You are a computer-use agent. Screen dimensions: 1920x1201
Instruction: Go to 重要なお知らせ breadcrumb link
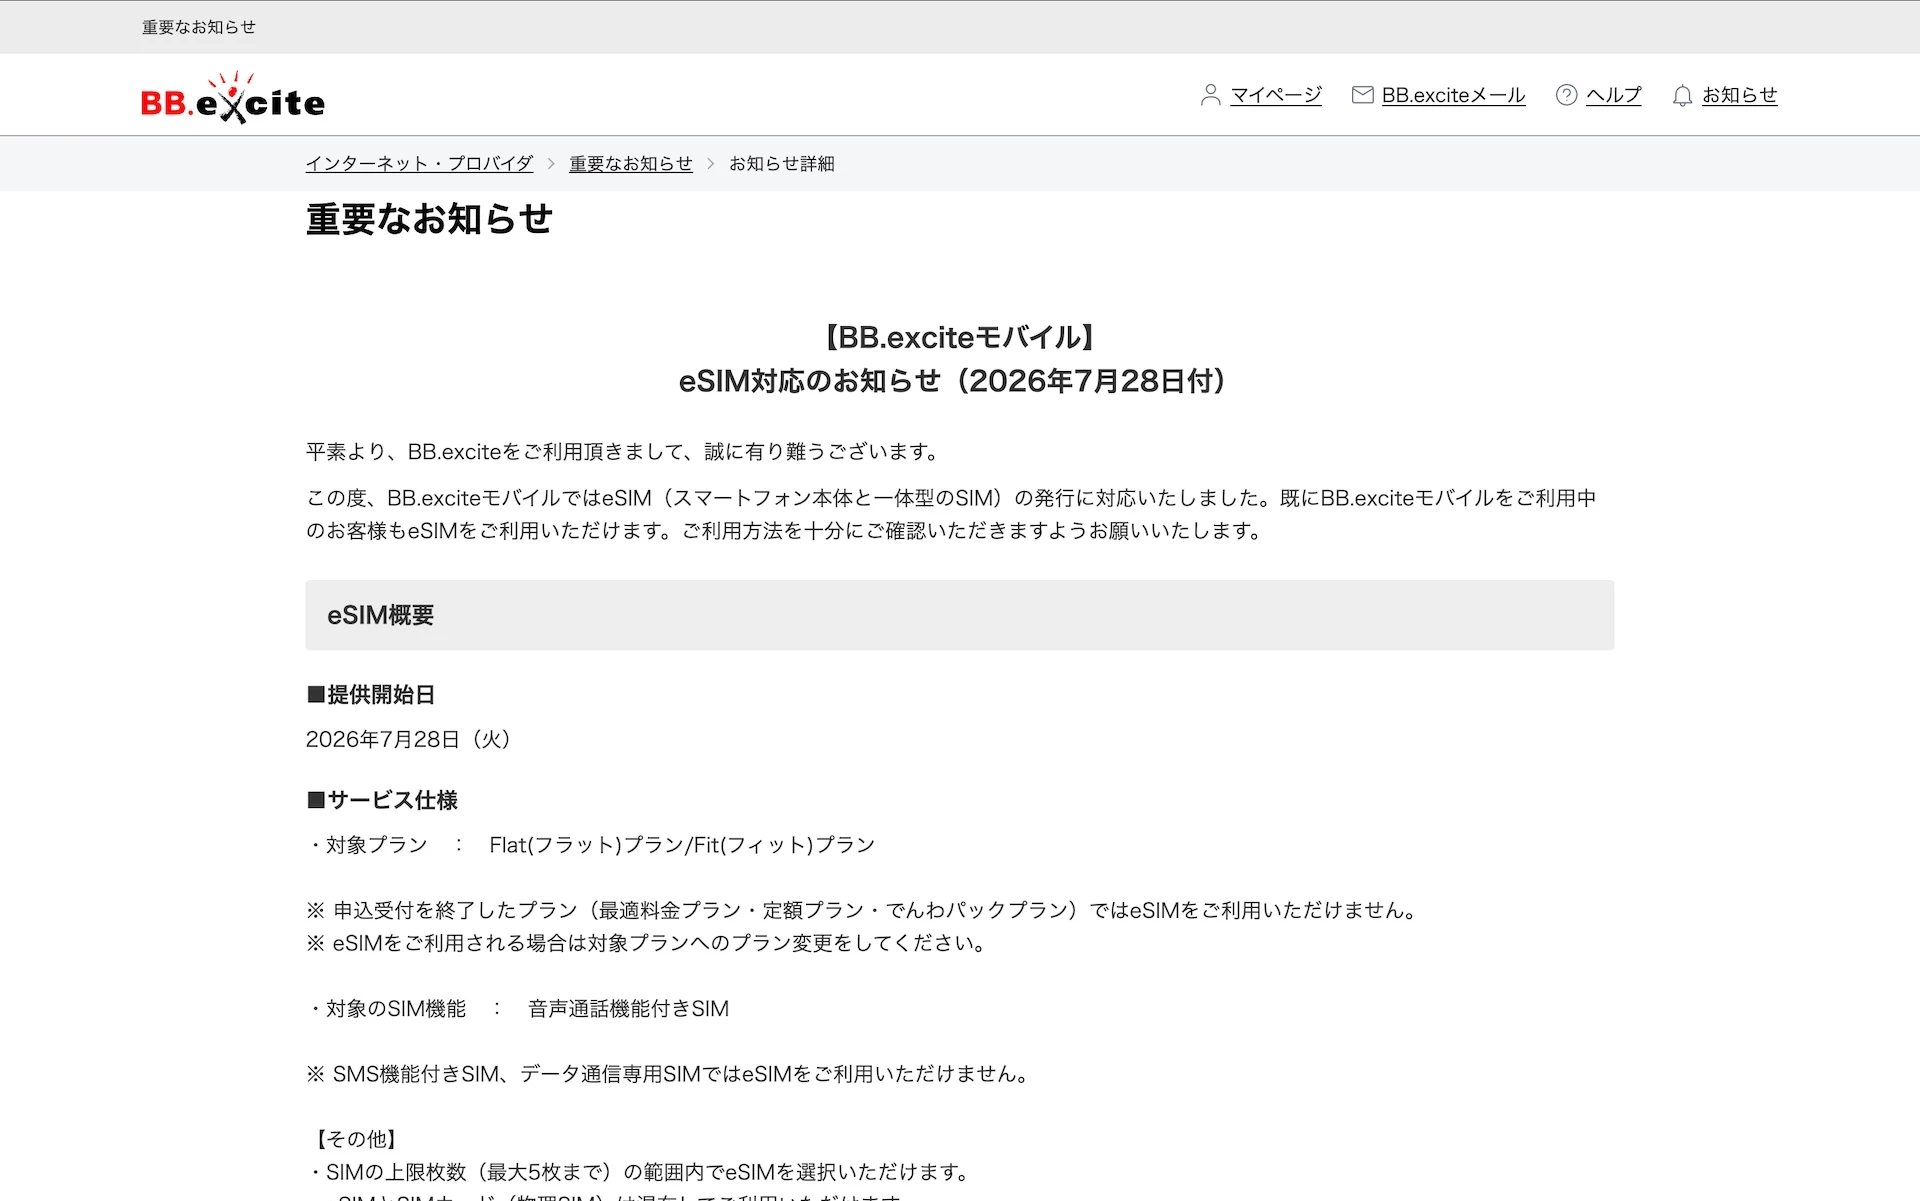tap(631, 163)
